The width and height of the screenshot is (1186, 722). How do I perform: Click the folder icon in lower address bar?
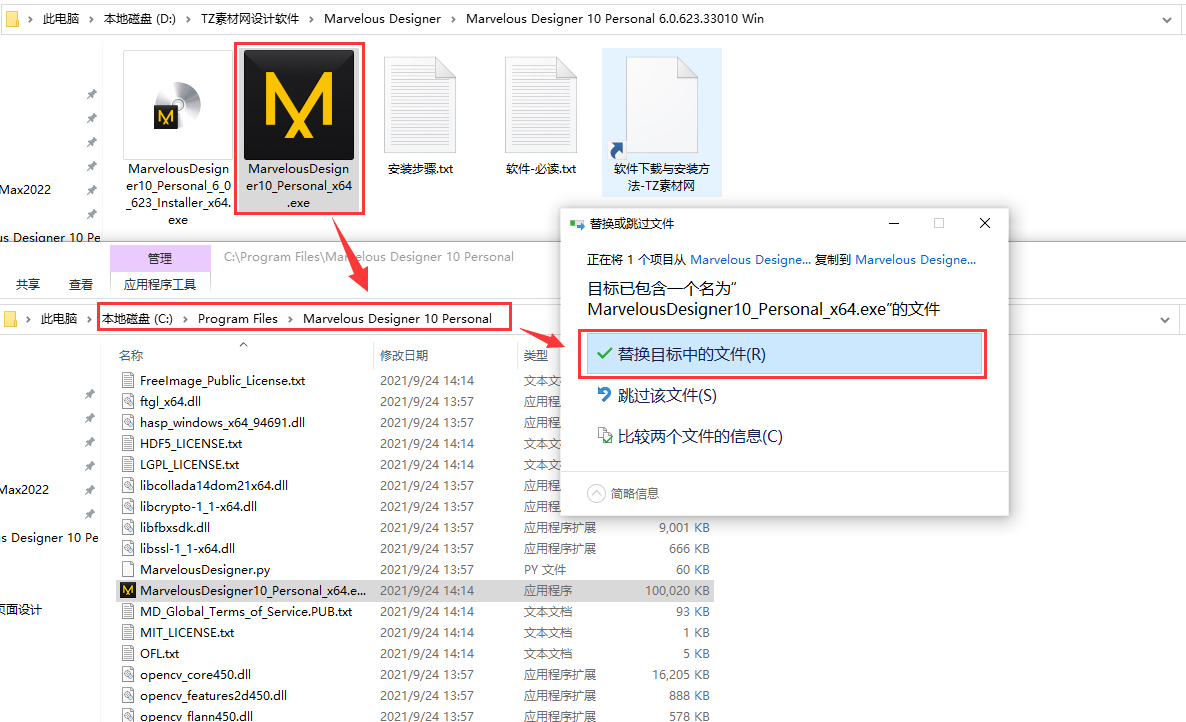(x=10, y=318)
